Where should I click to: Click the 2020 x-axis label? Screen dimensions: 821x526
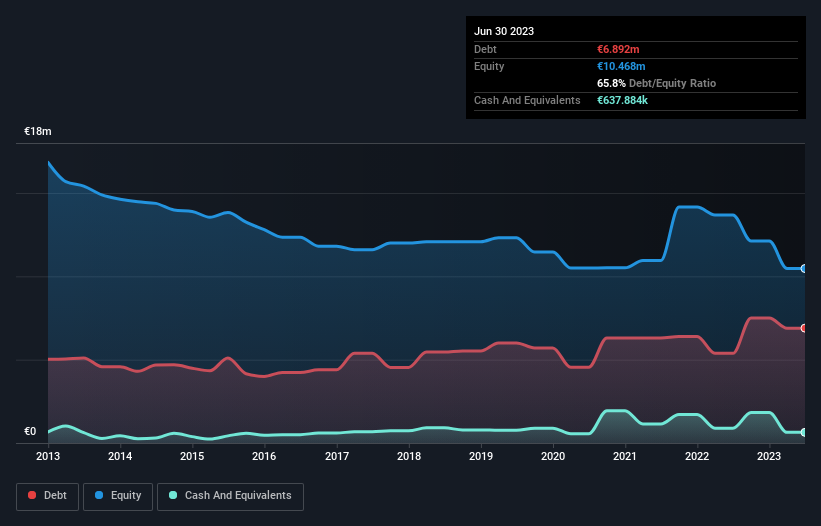[x=553, y=456]
